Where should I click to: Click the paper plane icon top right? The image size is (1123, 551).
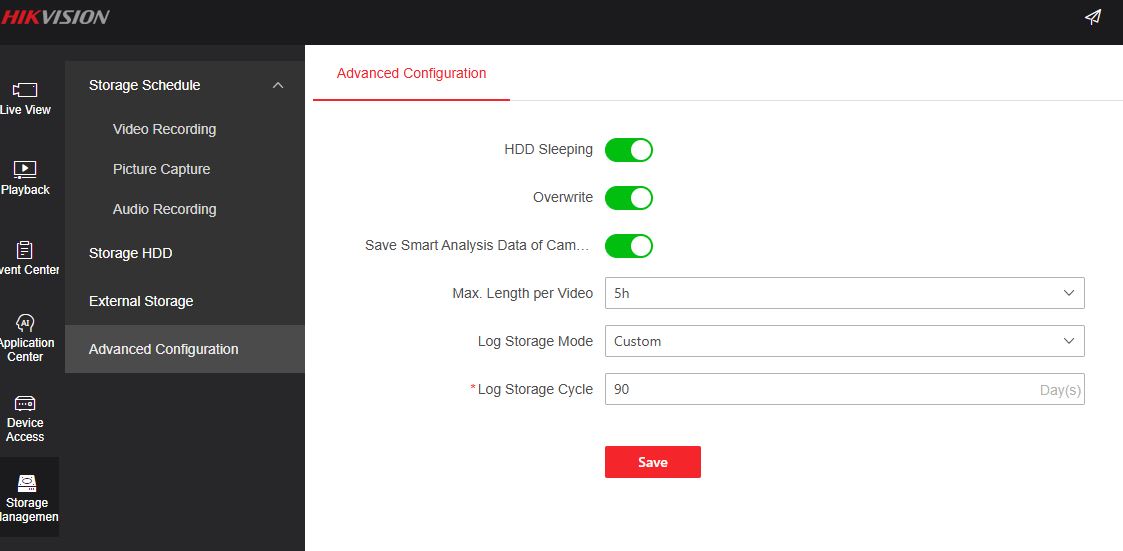point(1093,17)
